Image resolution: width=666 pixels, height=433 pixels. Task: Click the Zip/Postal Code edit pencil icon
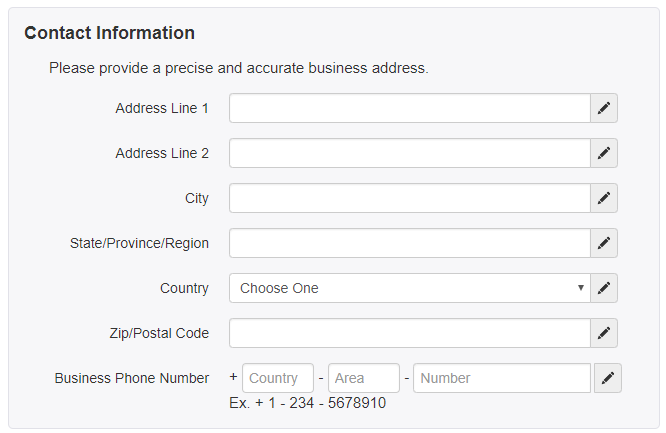tap(604, 334)
